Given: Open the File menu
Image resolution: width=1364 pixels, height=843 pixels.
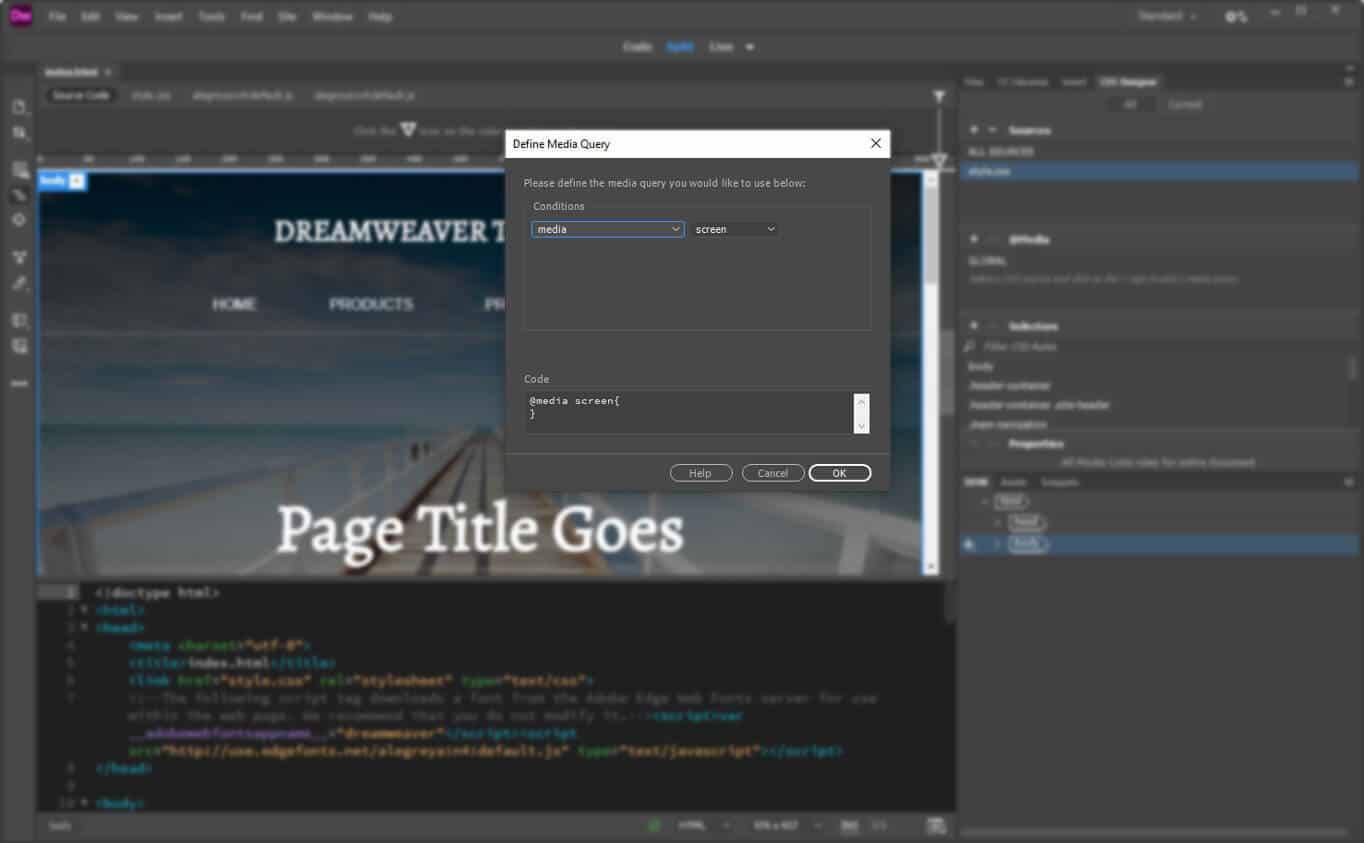Looking at the screenshot, I should pyautogui.click(x=57, y=17).
